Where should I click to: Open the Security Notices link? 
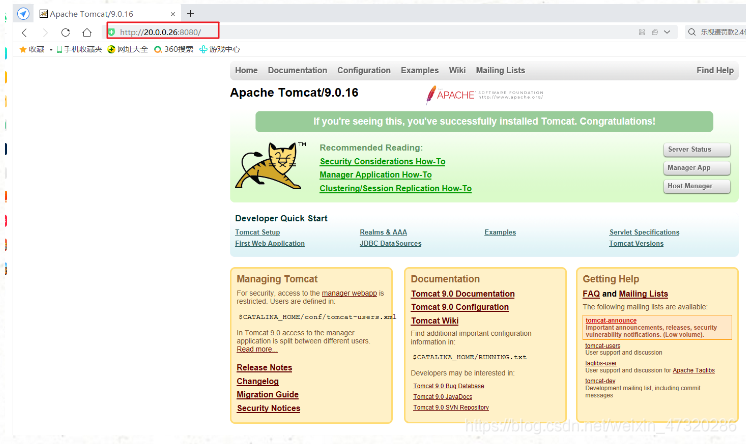point(268,408)
